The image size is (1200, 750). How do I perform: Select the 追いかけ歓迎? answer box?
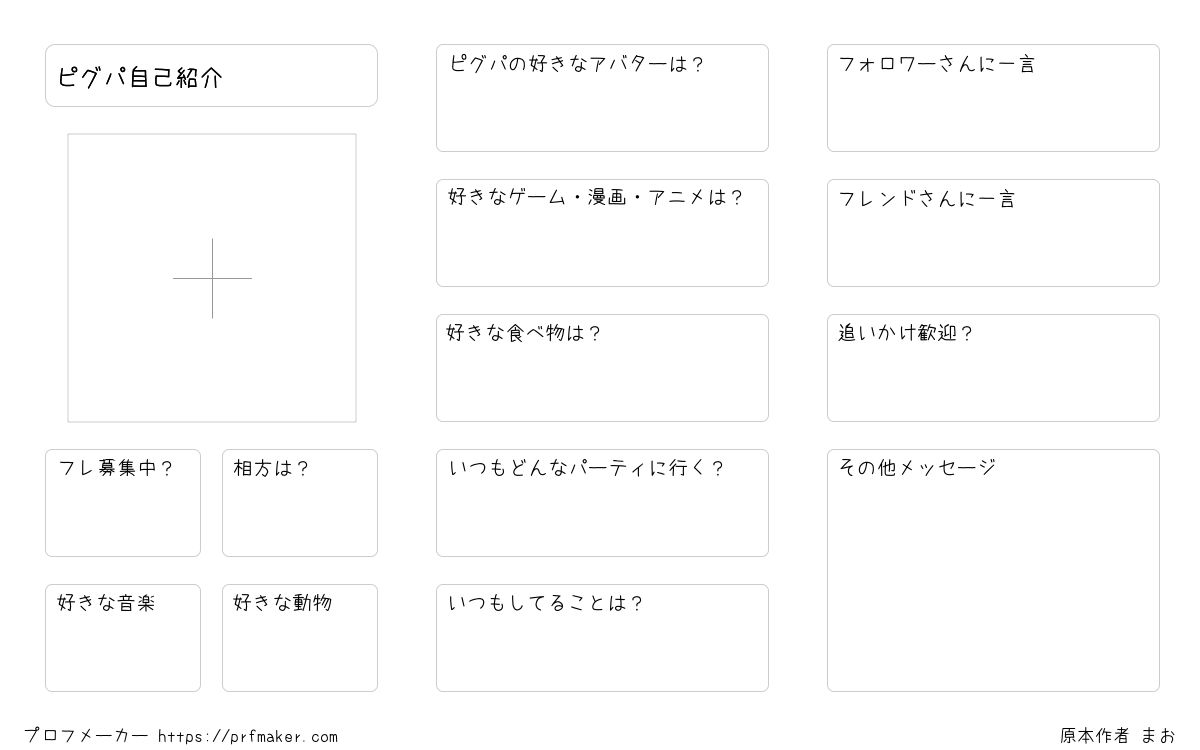993,368
